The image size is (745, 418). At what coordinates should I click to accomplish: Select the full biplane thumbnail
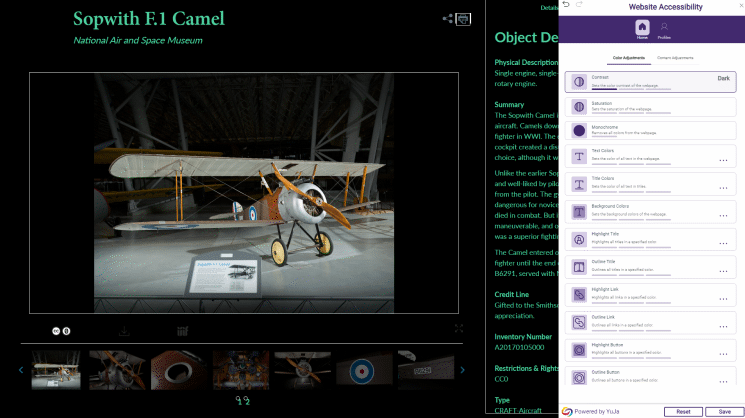[56, 370]
